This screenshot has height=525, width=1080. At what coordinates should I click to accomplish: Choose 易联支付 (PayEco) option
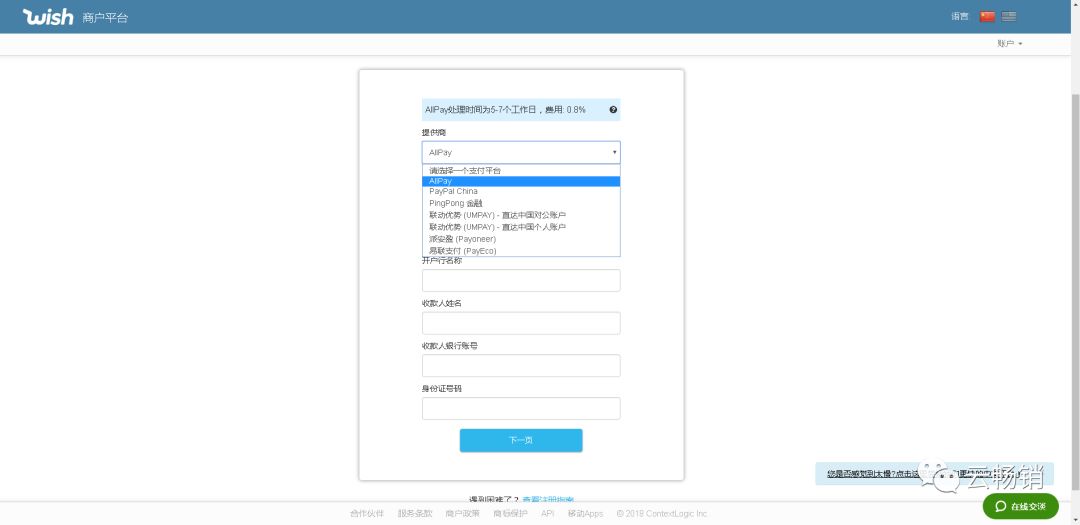point(521,250)
